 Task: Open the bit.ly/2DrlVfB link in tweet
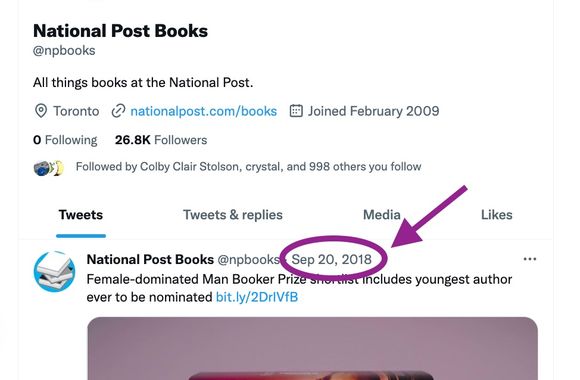point(257,297)
